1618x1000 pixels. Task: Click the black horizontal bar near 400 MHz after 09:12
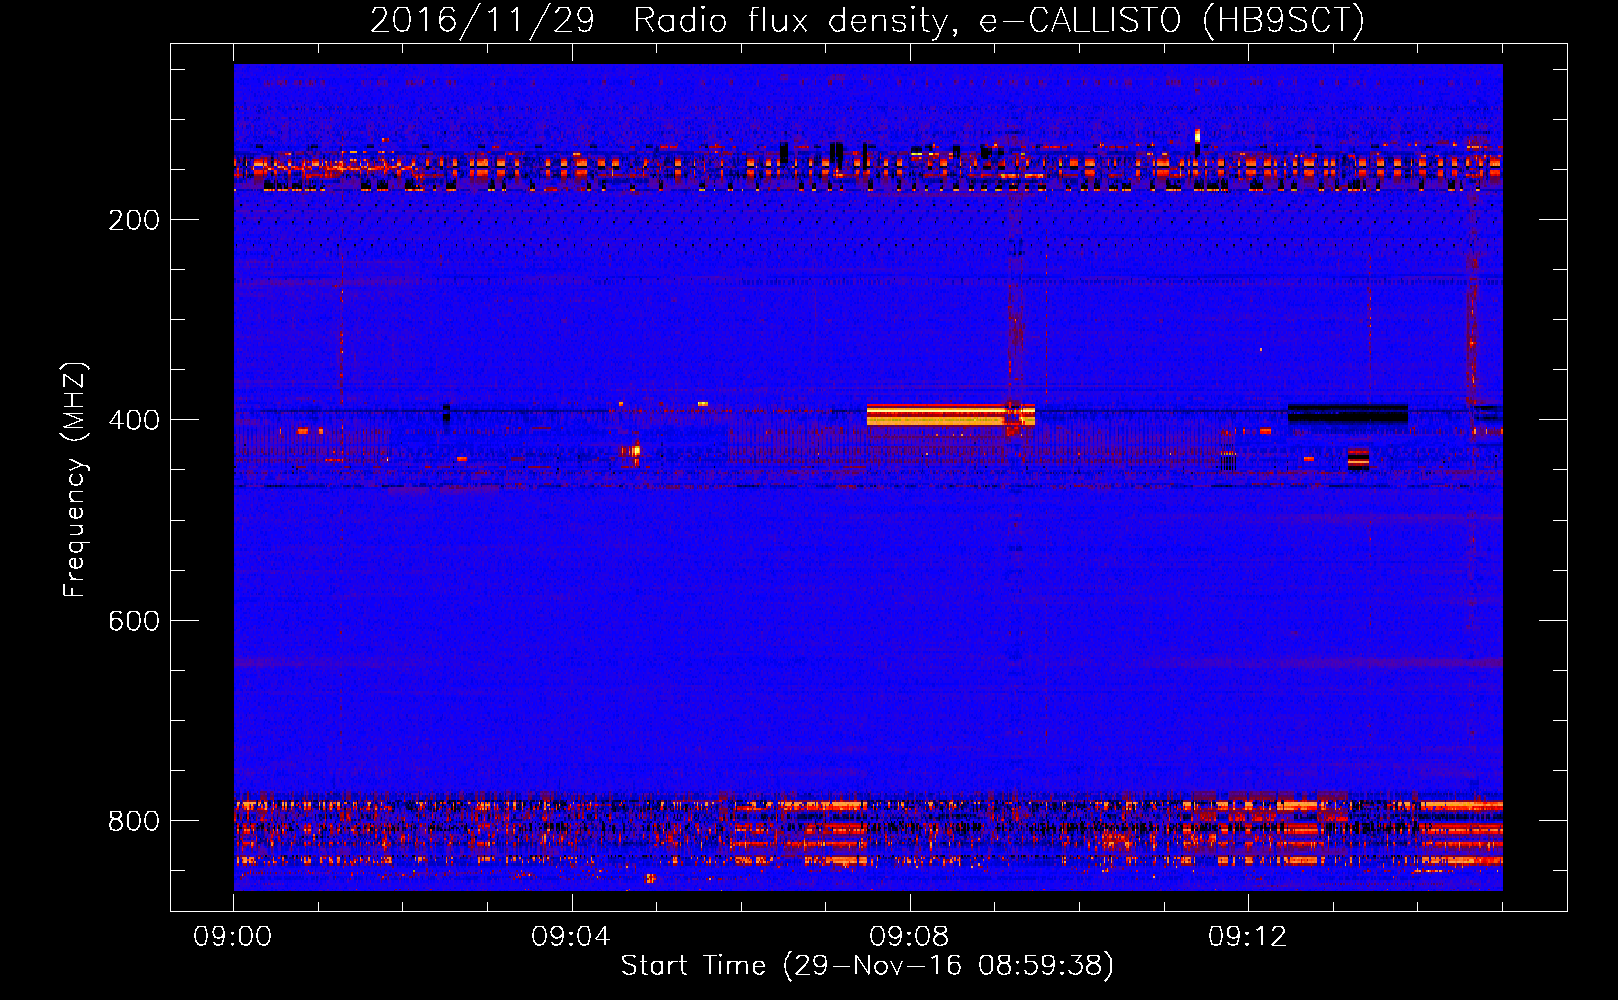pos(1348,413)
